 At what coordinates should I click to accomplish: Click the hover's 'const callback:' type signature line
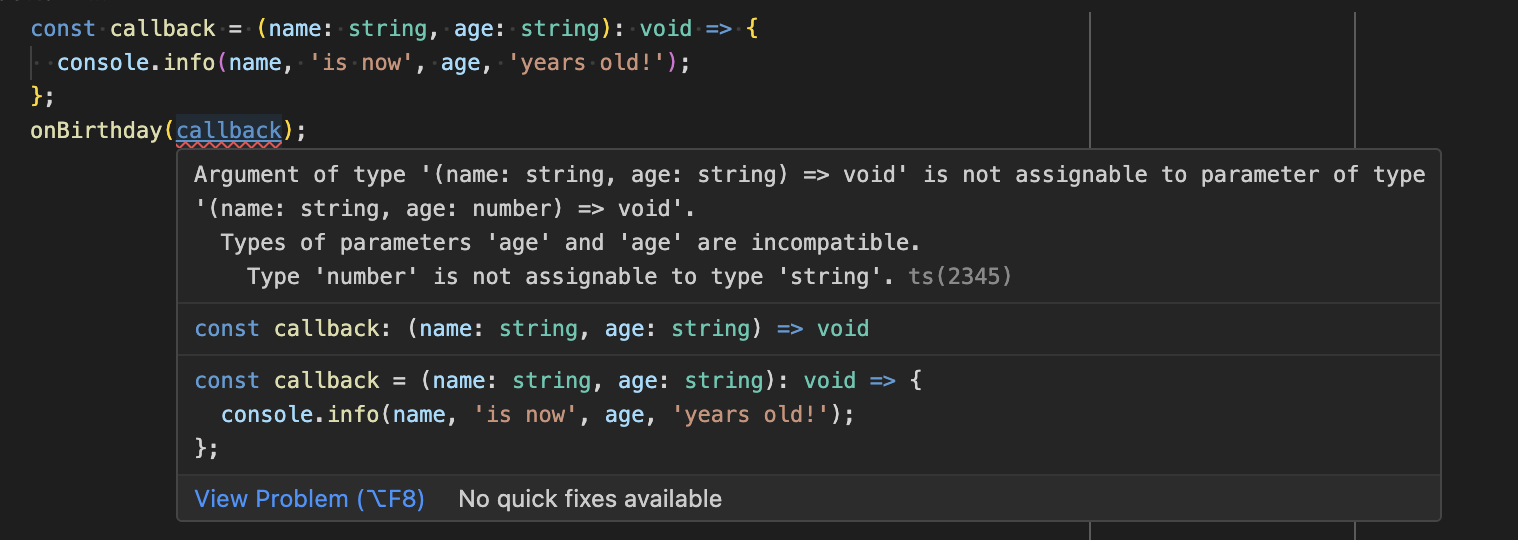[x=531, y=329]
